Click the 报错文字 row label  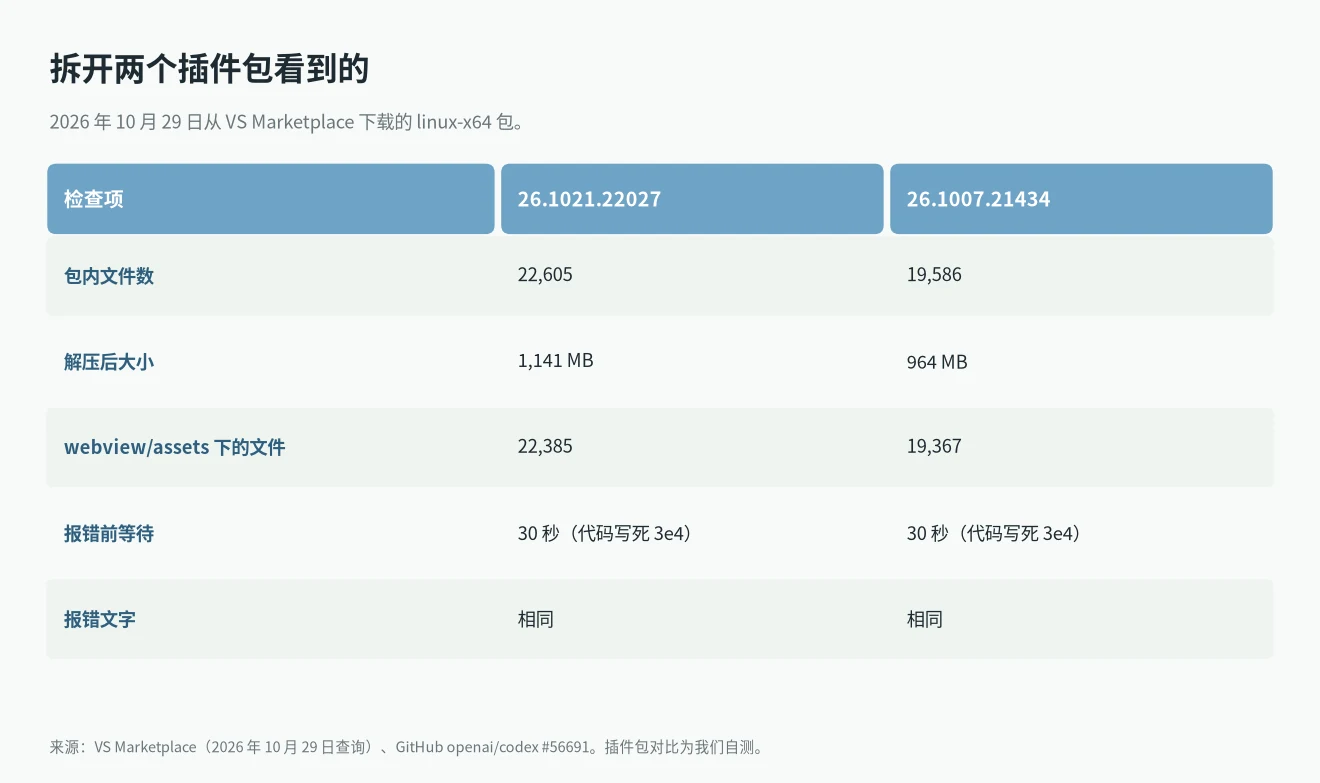[x=99, y=620]
